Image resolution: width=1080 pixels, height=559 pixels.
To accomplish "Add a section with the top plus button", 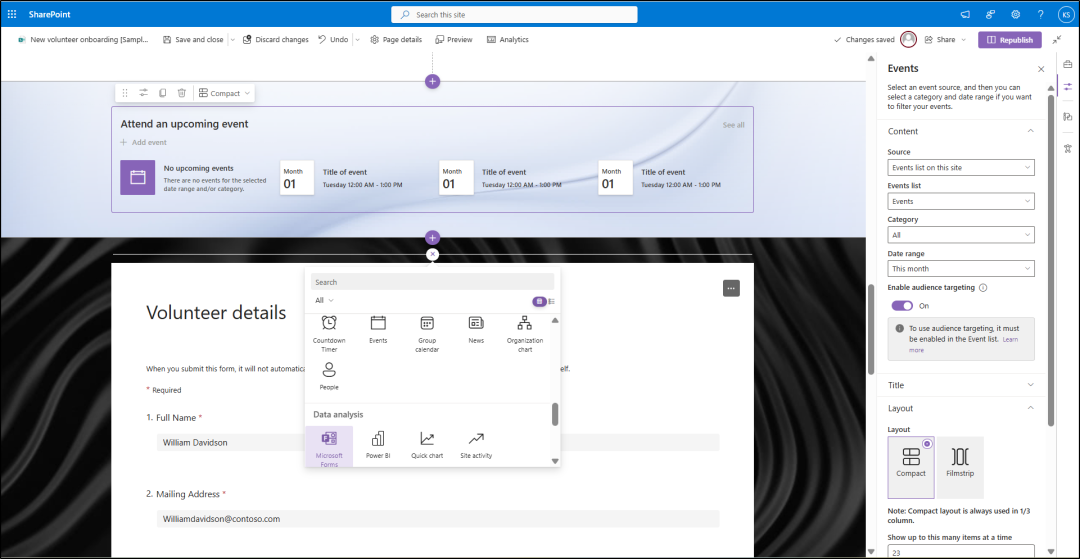I will 433,81.
